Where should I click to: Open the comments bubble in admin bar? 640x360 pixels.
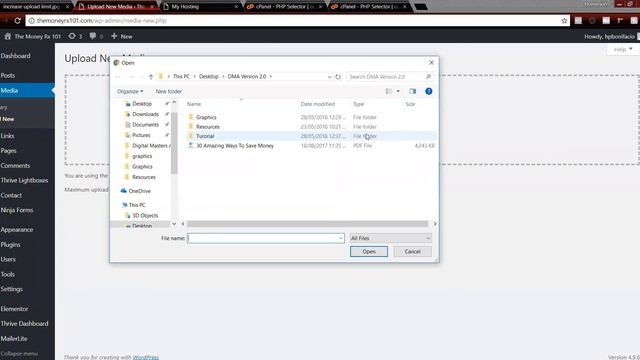[x=96, y=36]
